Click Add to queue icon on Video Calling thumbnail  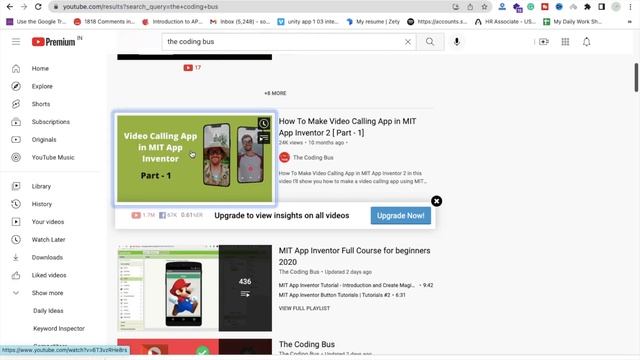(264, 138)
